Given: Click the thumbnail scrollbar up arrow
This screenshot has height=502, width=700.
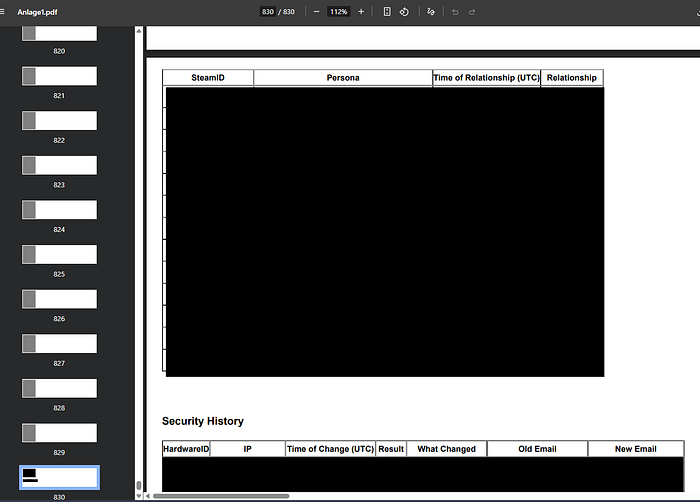Looking at the screenshot, I should (x=139, y=31).
